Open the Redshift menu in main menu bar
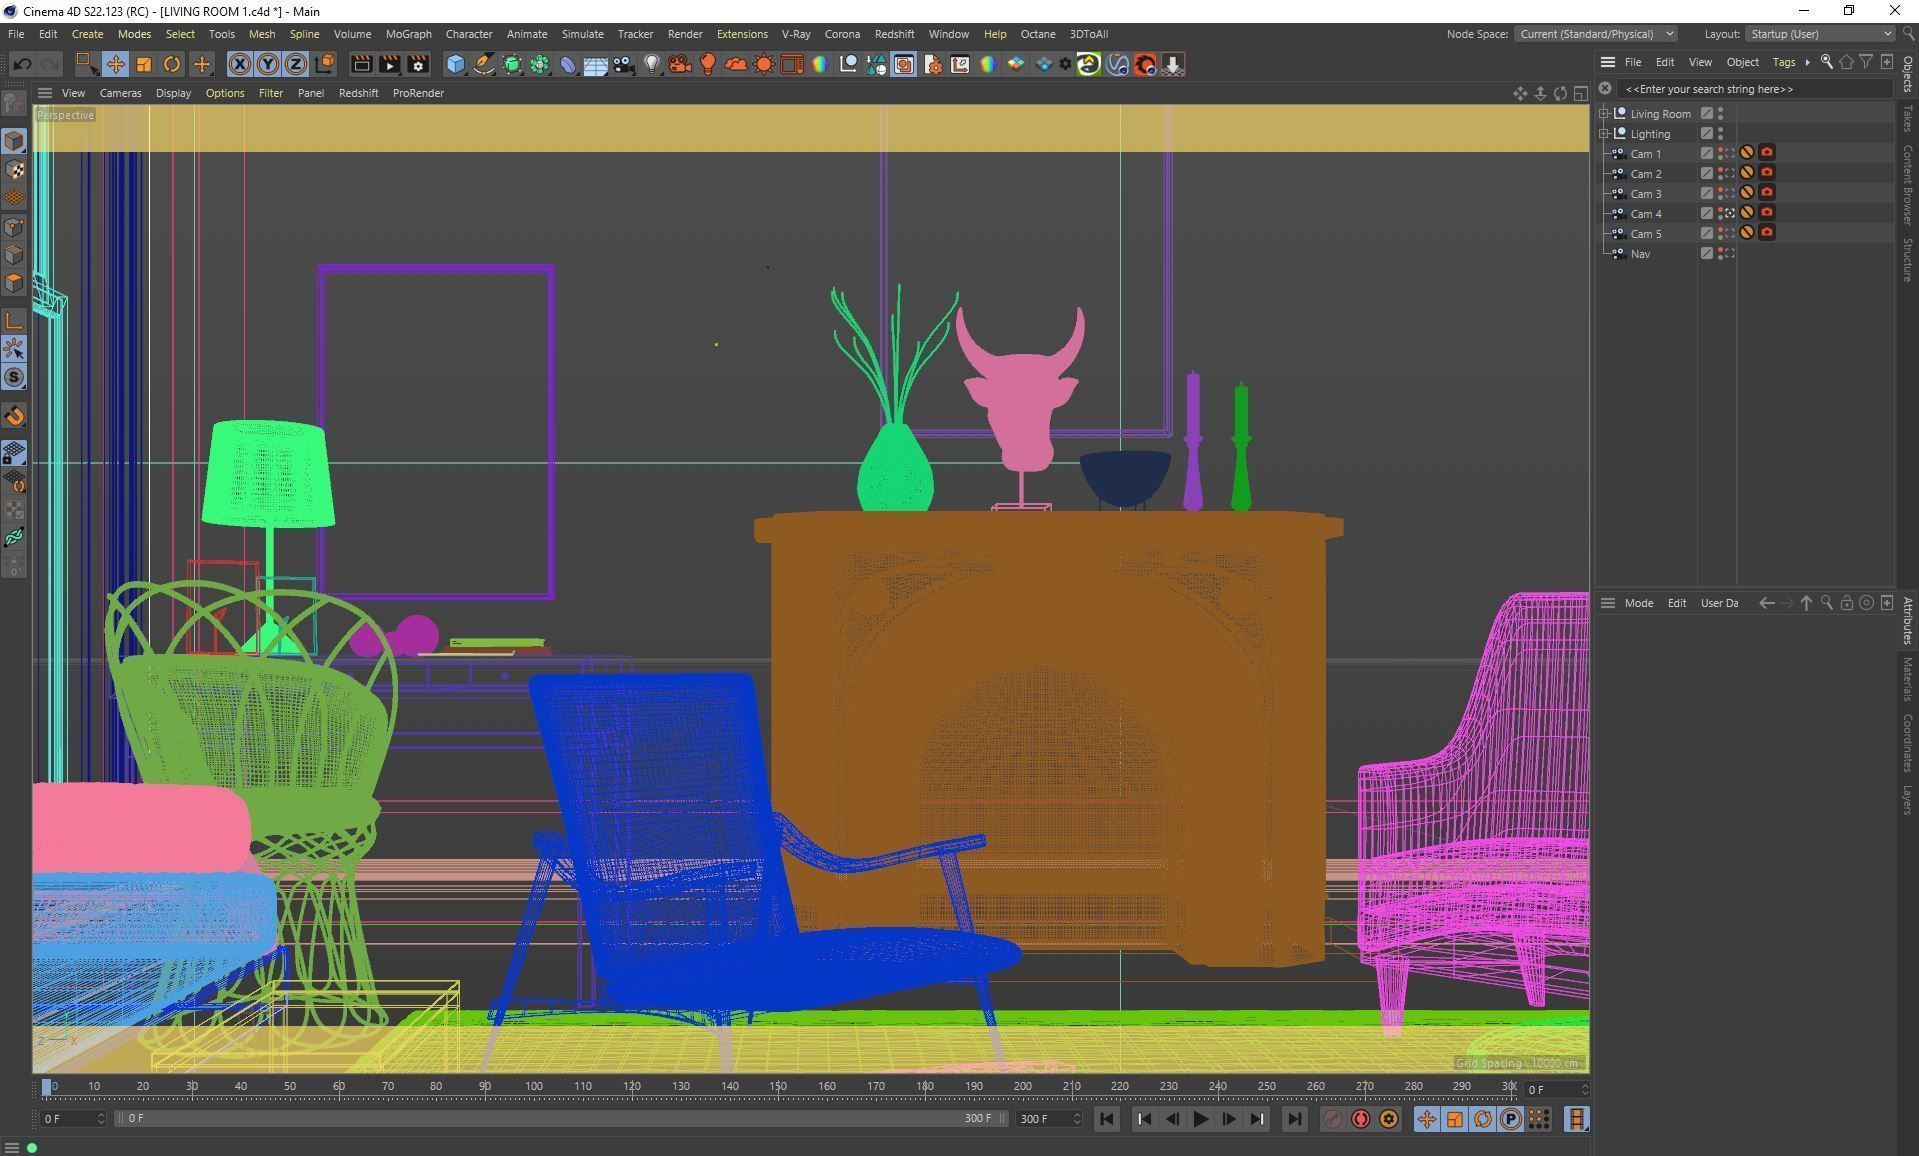 tap(894, 34)
